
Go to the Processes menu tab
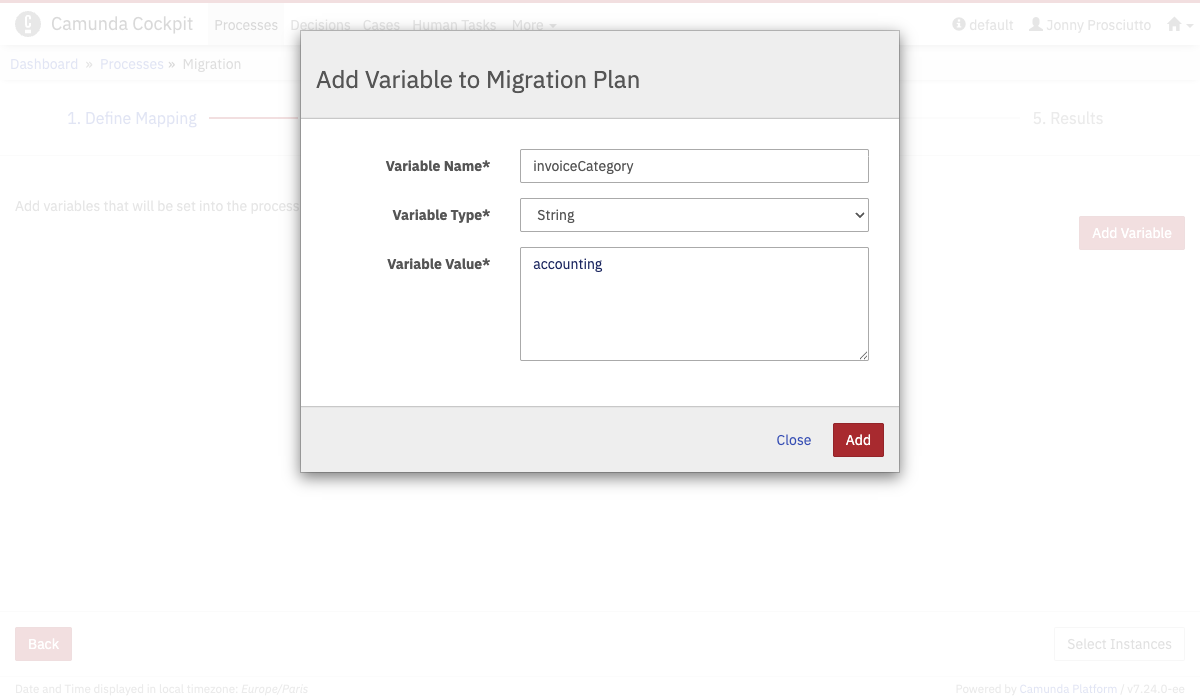click(246, 25)
